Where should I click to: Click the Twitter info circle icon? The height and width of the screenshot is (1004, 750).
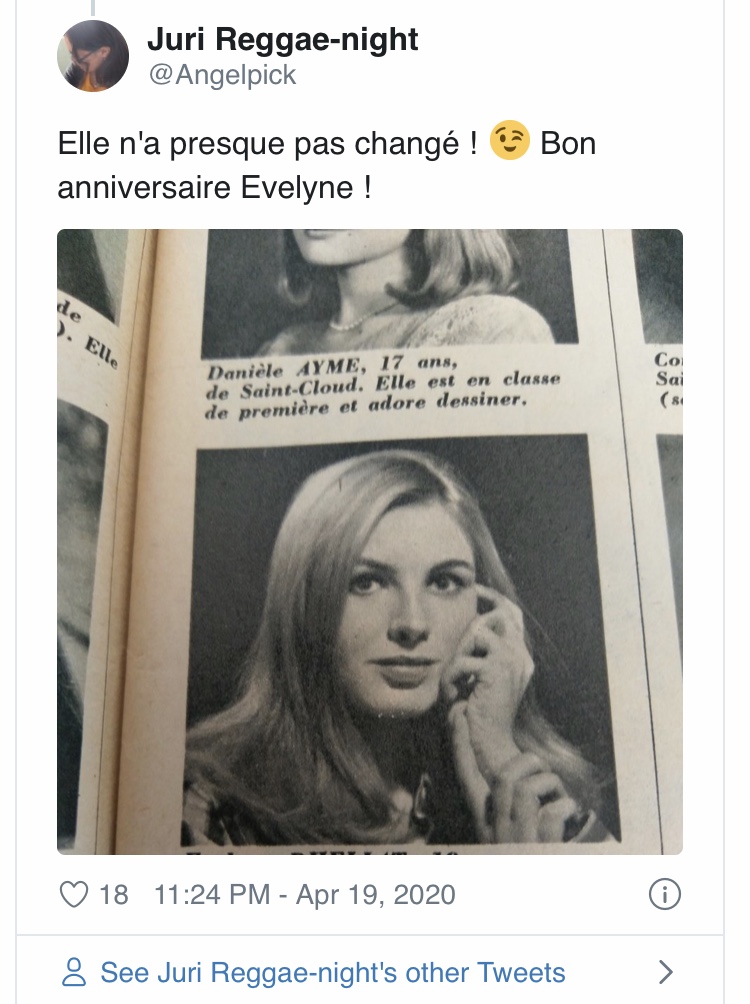coord(664,895)
